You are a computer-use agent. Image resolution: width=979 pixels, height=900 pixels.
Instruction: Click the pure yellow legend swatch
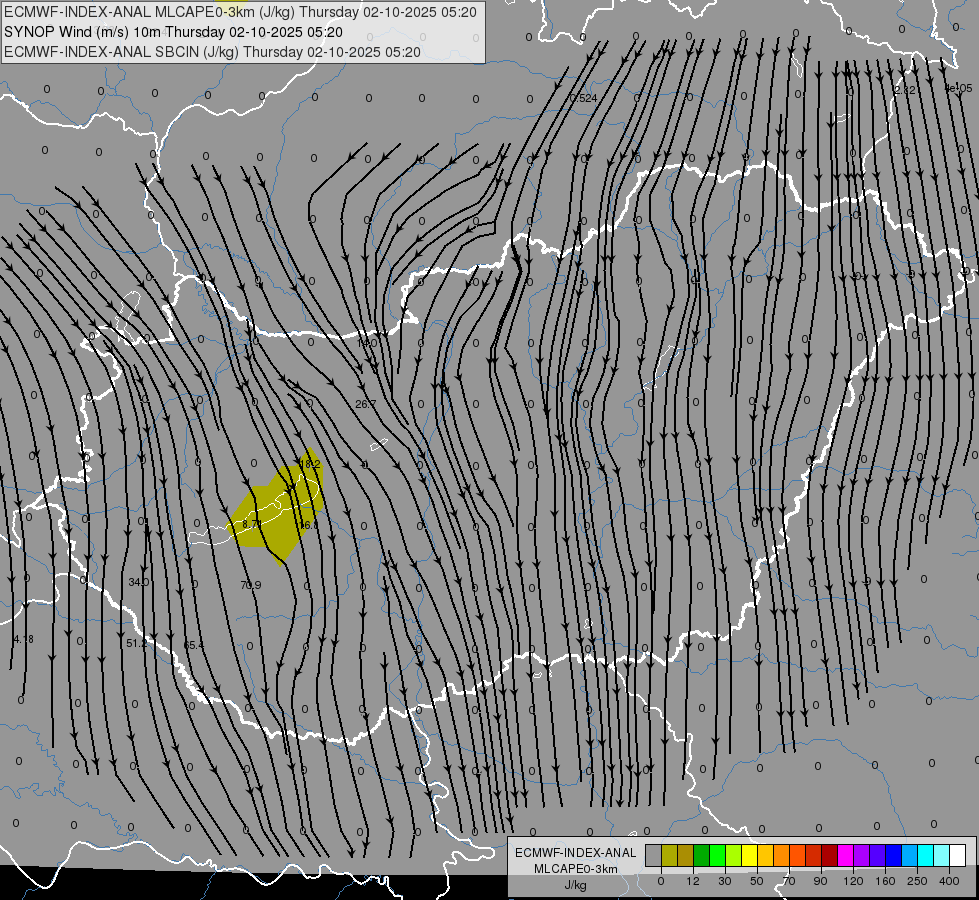pyautogui.click(x=750, y=856)
